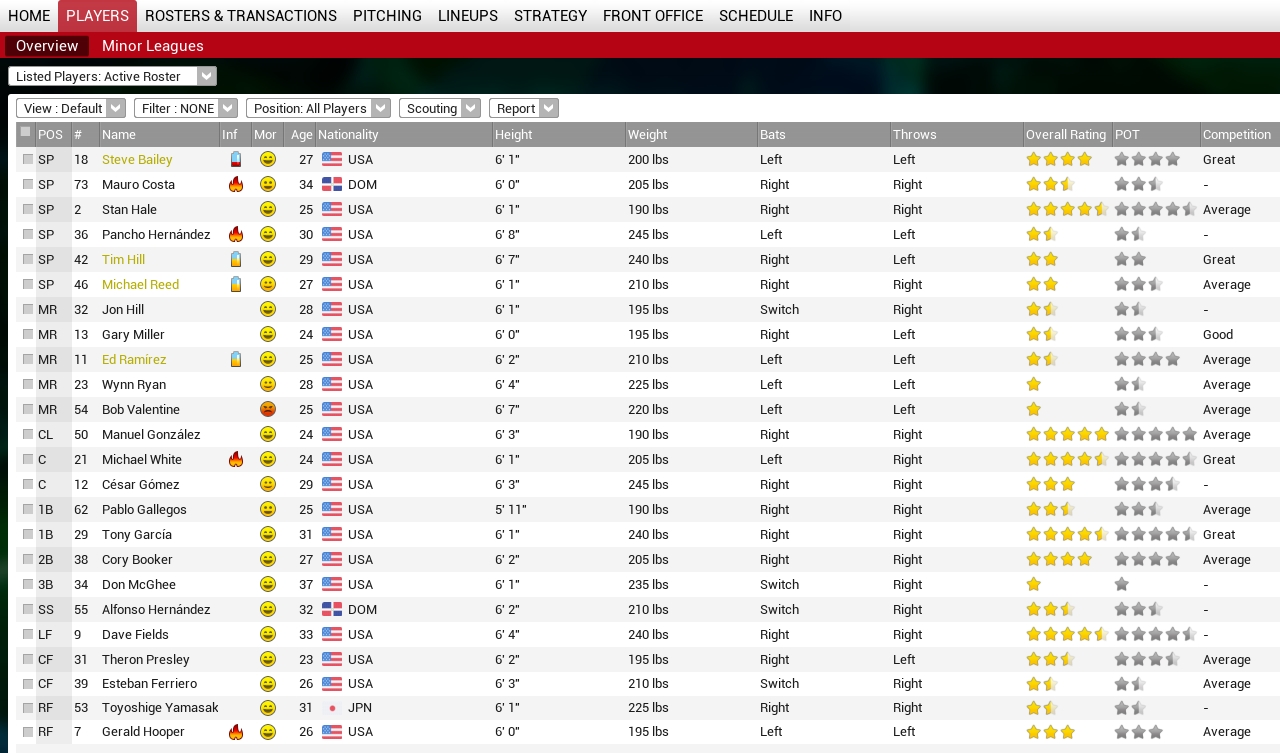
Task: Click Mauro Costa's Dominican flag icon
Action: point(332,184)
